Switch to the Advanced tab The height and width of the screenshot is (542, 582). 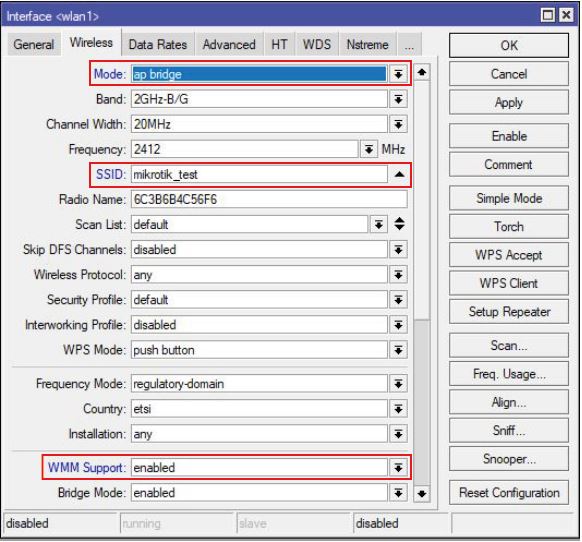[229, 45]
